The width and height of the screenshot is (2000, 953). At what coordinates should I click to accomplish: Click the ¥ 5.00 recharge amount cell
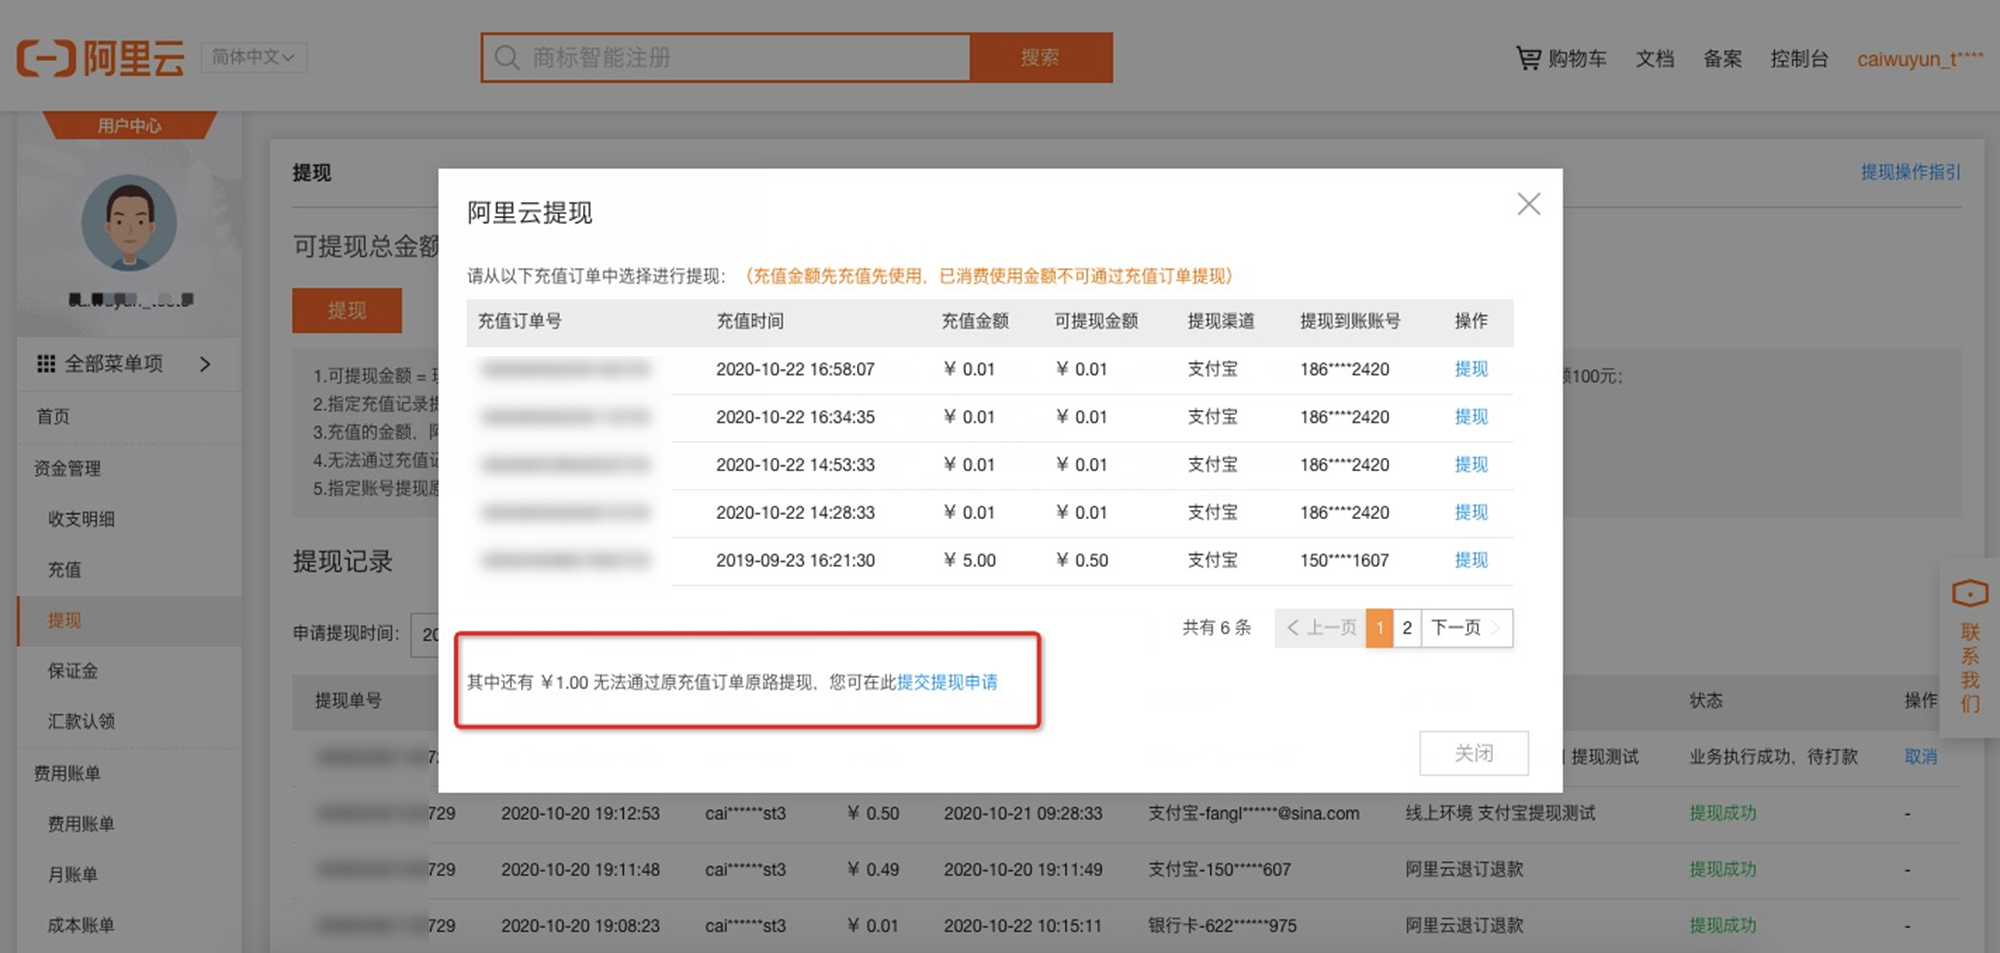969,560
